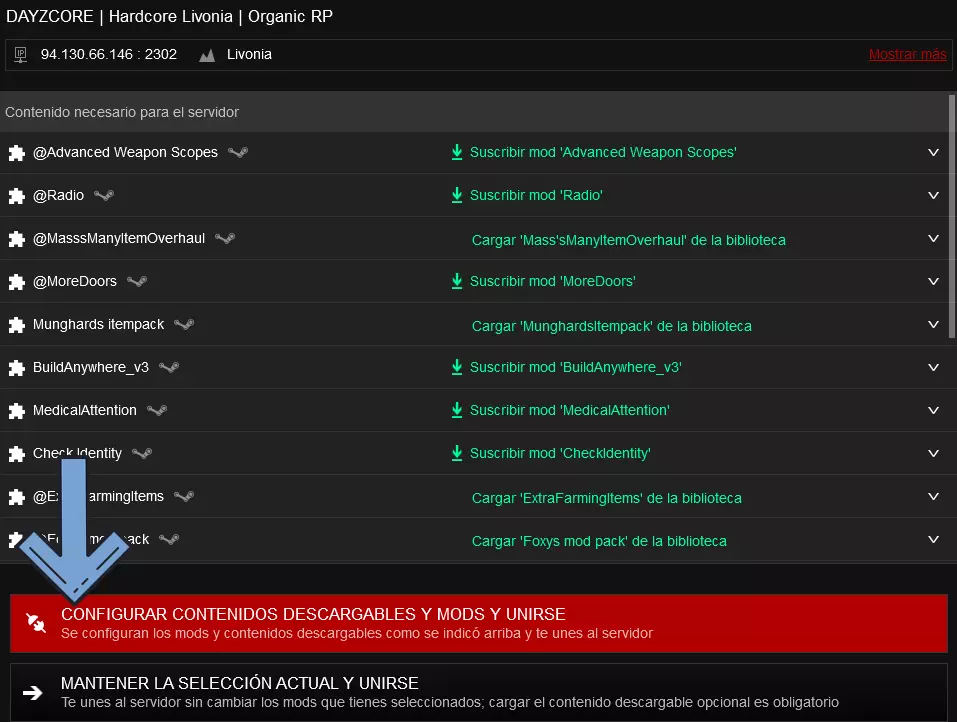This screenshot has width=957, height=722.
Task: Click download arrow icon for CheckIdentity
Action: point(457,453)
